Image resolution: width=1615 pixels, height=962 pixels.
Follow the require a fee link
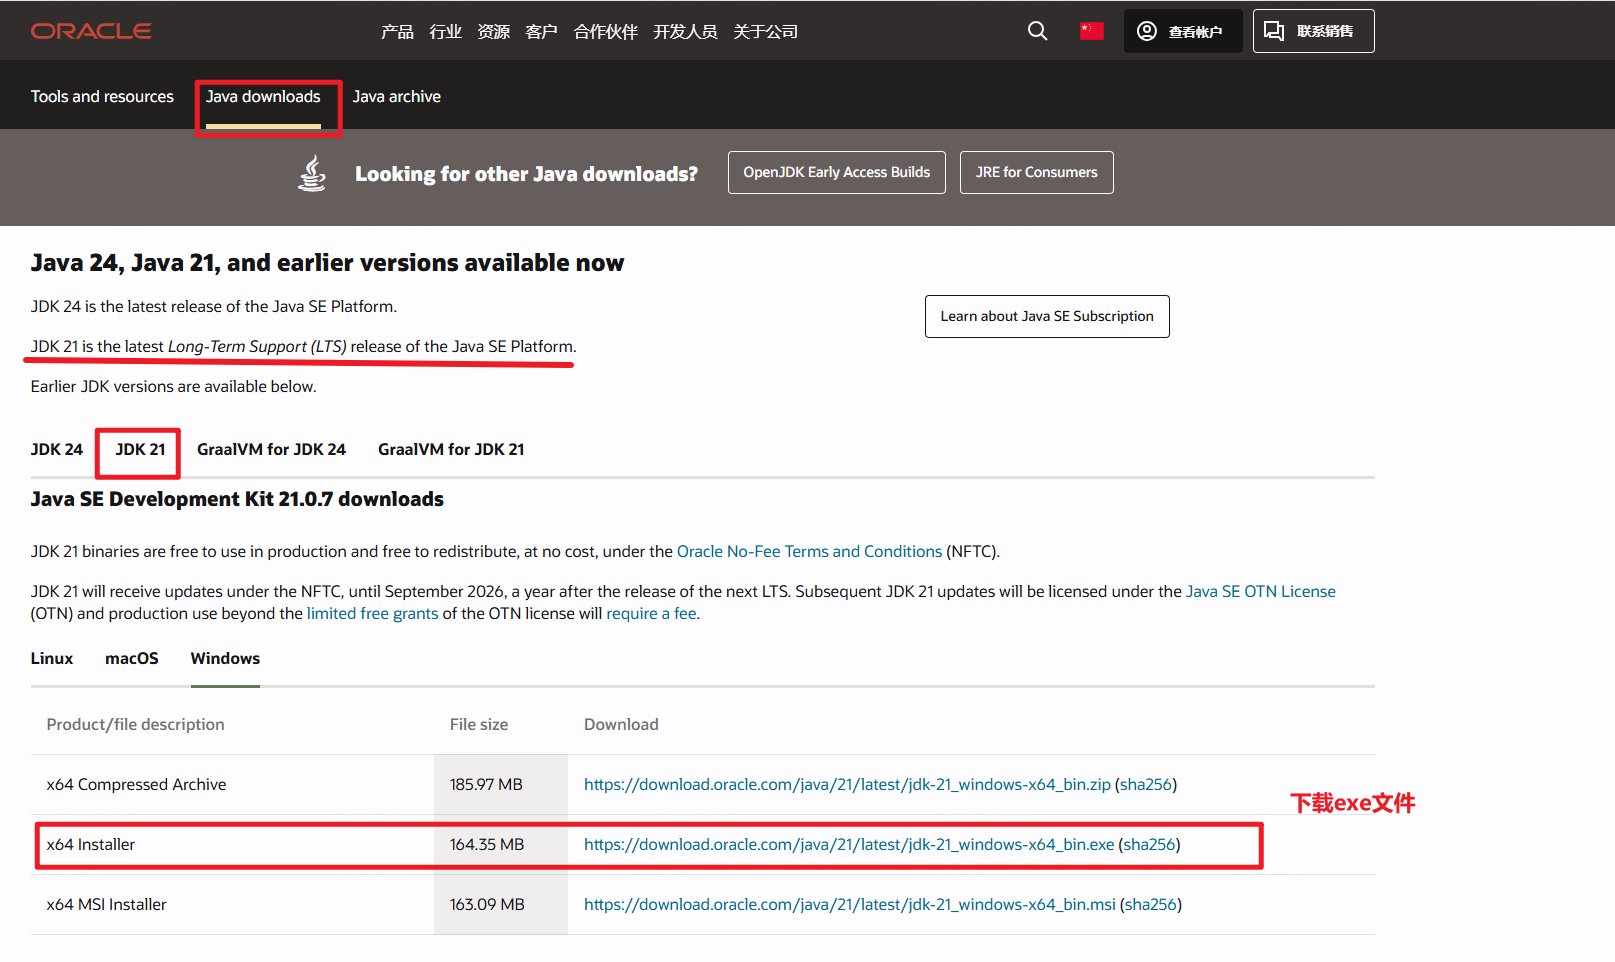pos(651,614)
